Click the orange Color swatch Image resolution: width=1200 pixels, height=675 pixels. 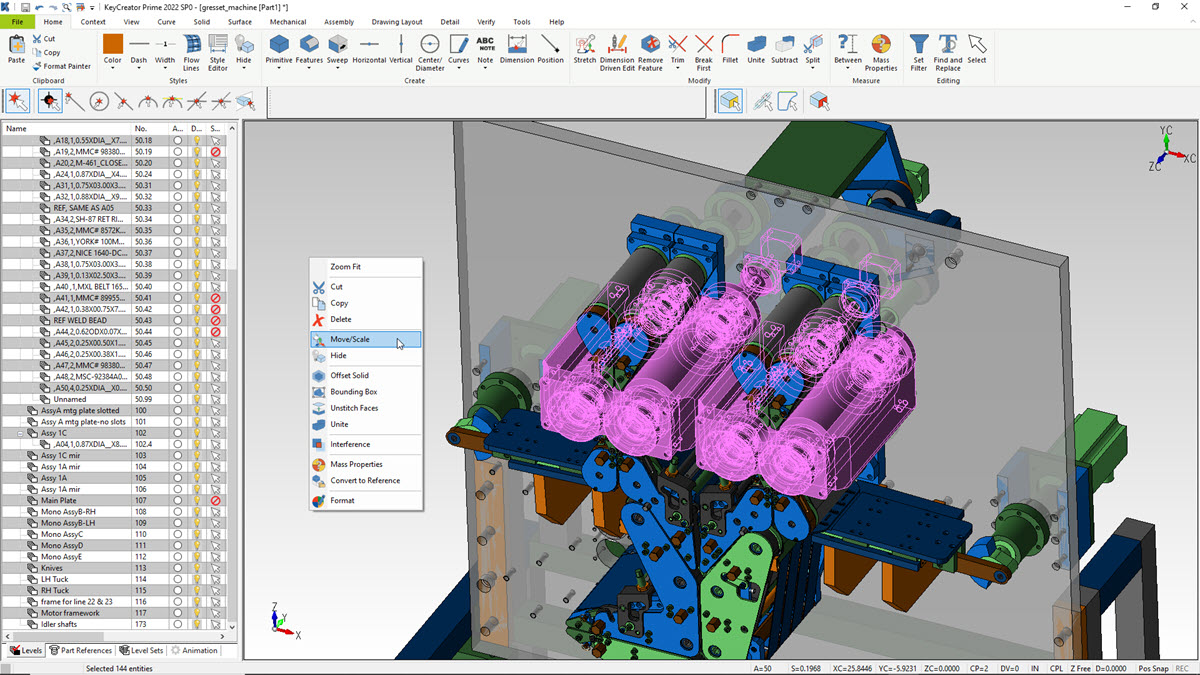112,43
